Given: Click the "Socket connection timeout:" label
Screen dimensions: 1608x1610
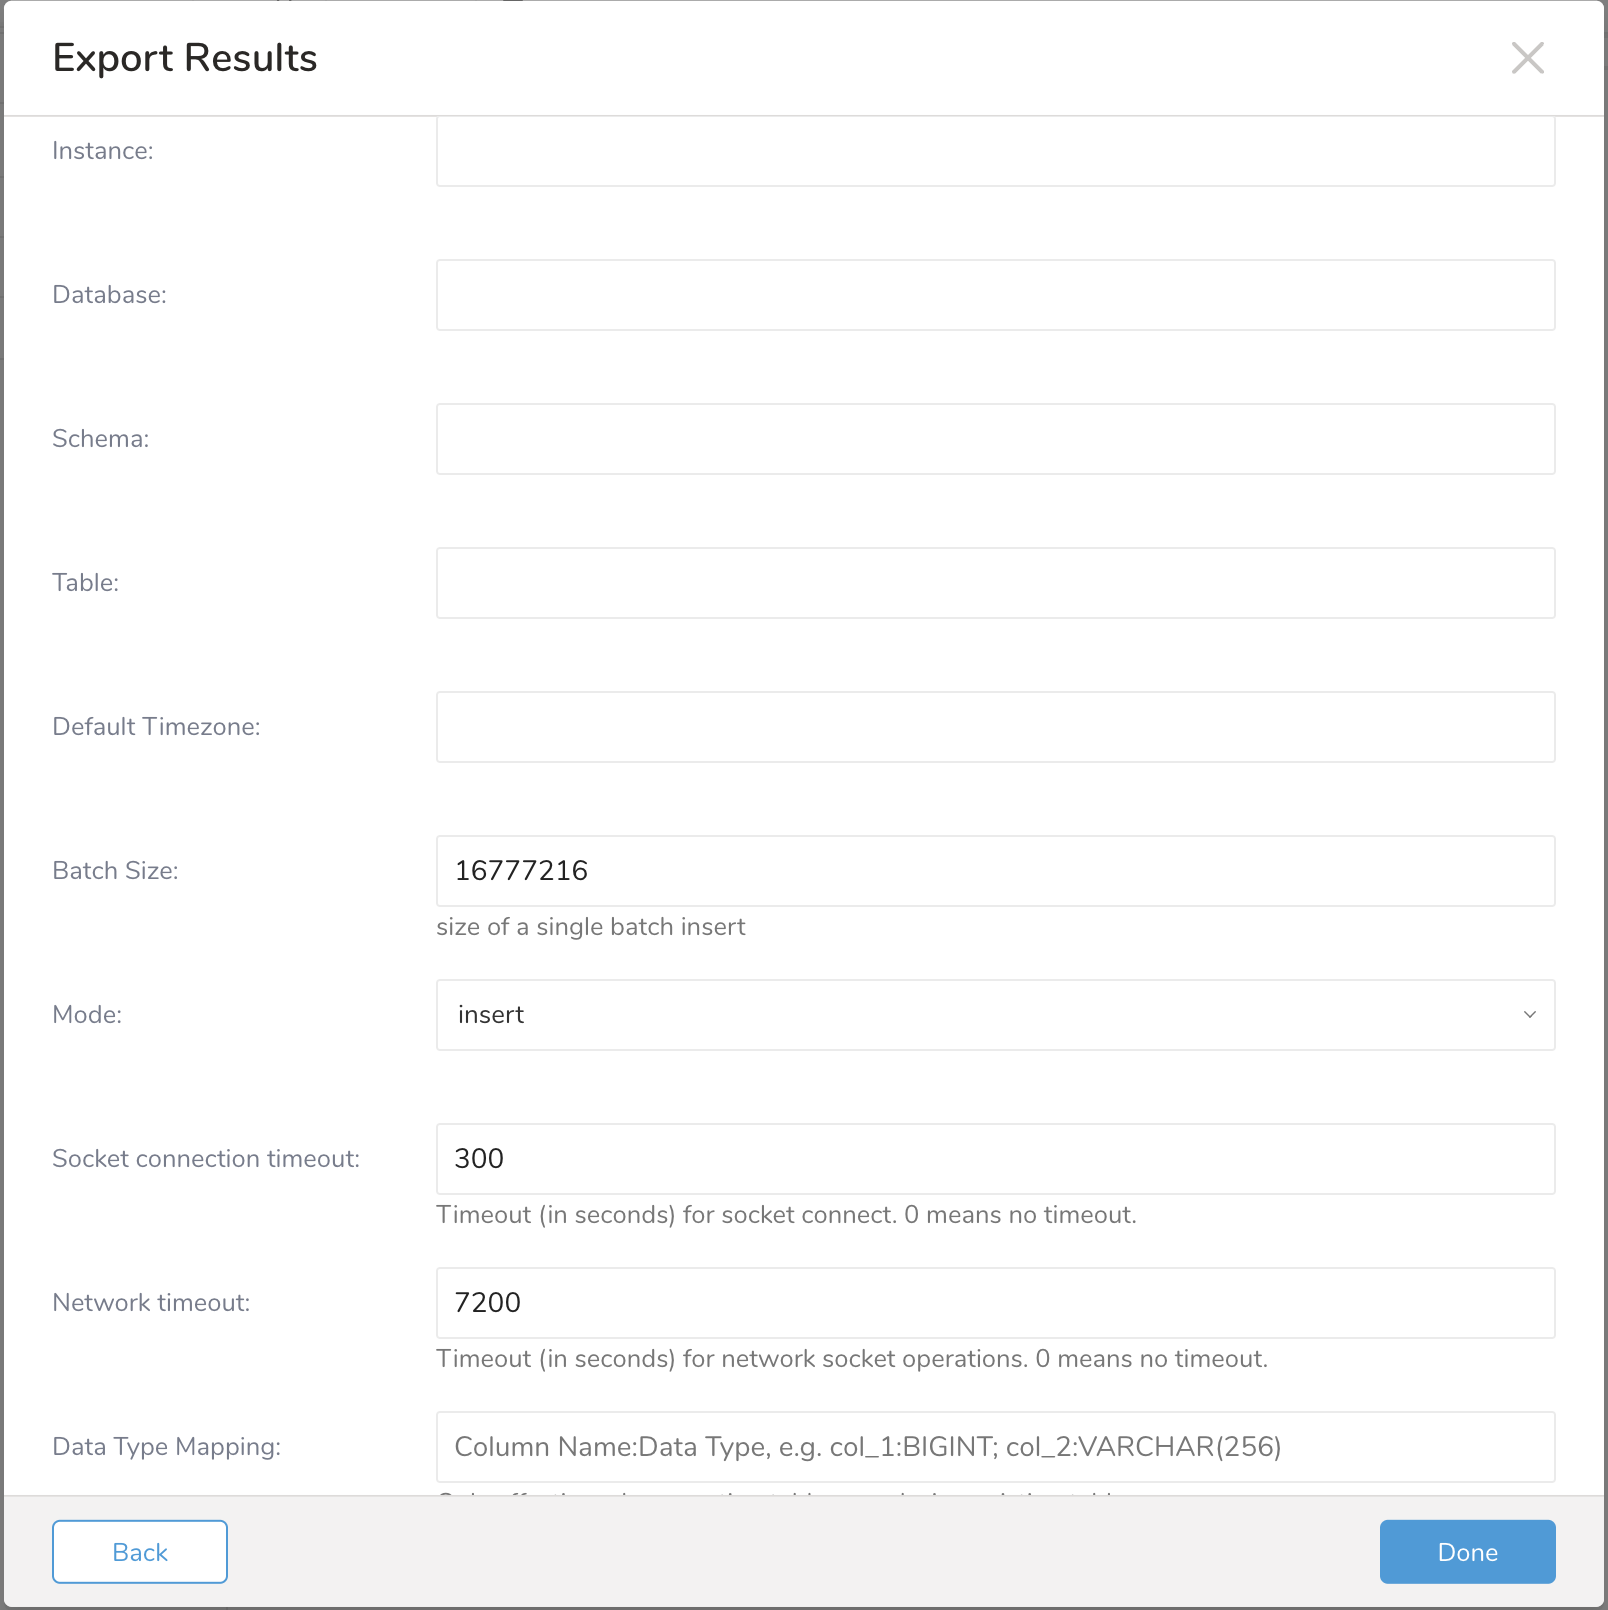Looking at the screenshot, I should pos(206,1159).
